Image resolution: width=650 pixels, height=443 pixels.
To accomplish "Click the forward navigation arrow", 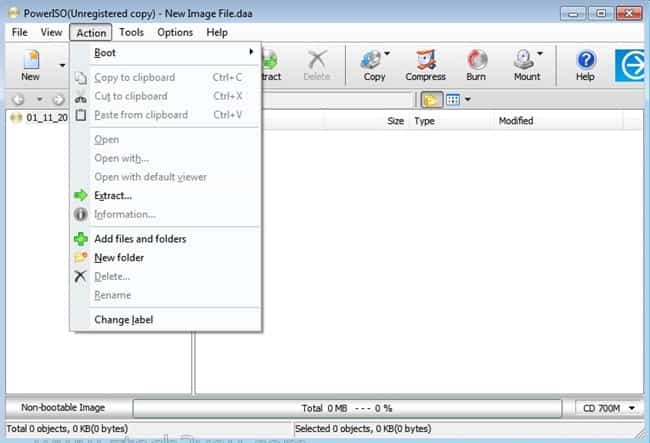I will point(58,99).
